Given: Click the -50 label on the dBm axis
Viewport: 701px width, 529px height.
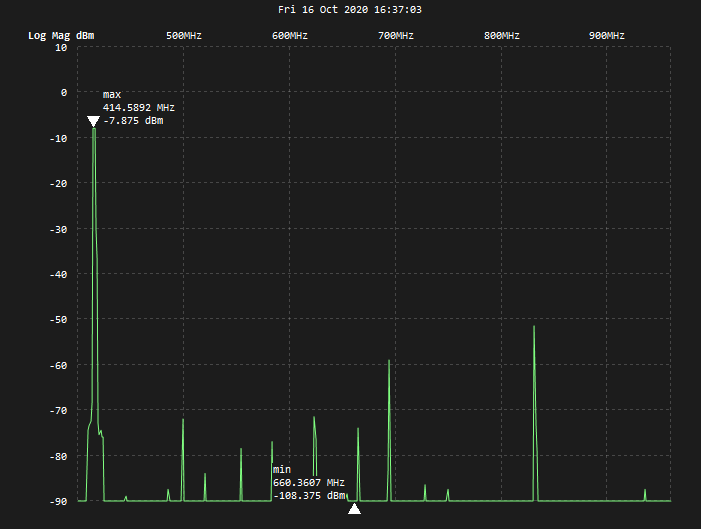Looking at the screenshot, I should coord(57,320).
